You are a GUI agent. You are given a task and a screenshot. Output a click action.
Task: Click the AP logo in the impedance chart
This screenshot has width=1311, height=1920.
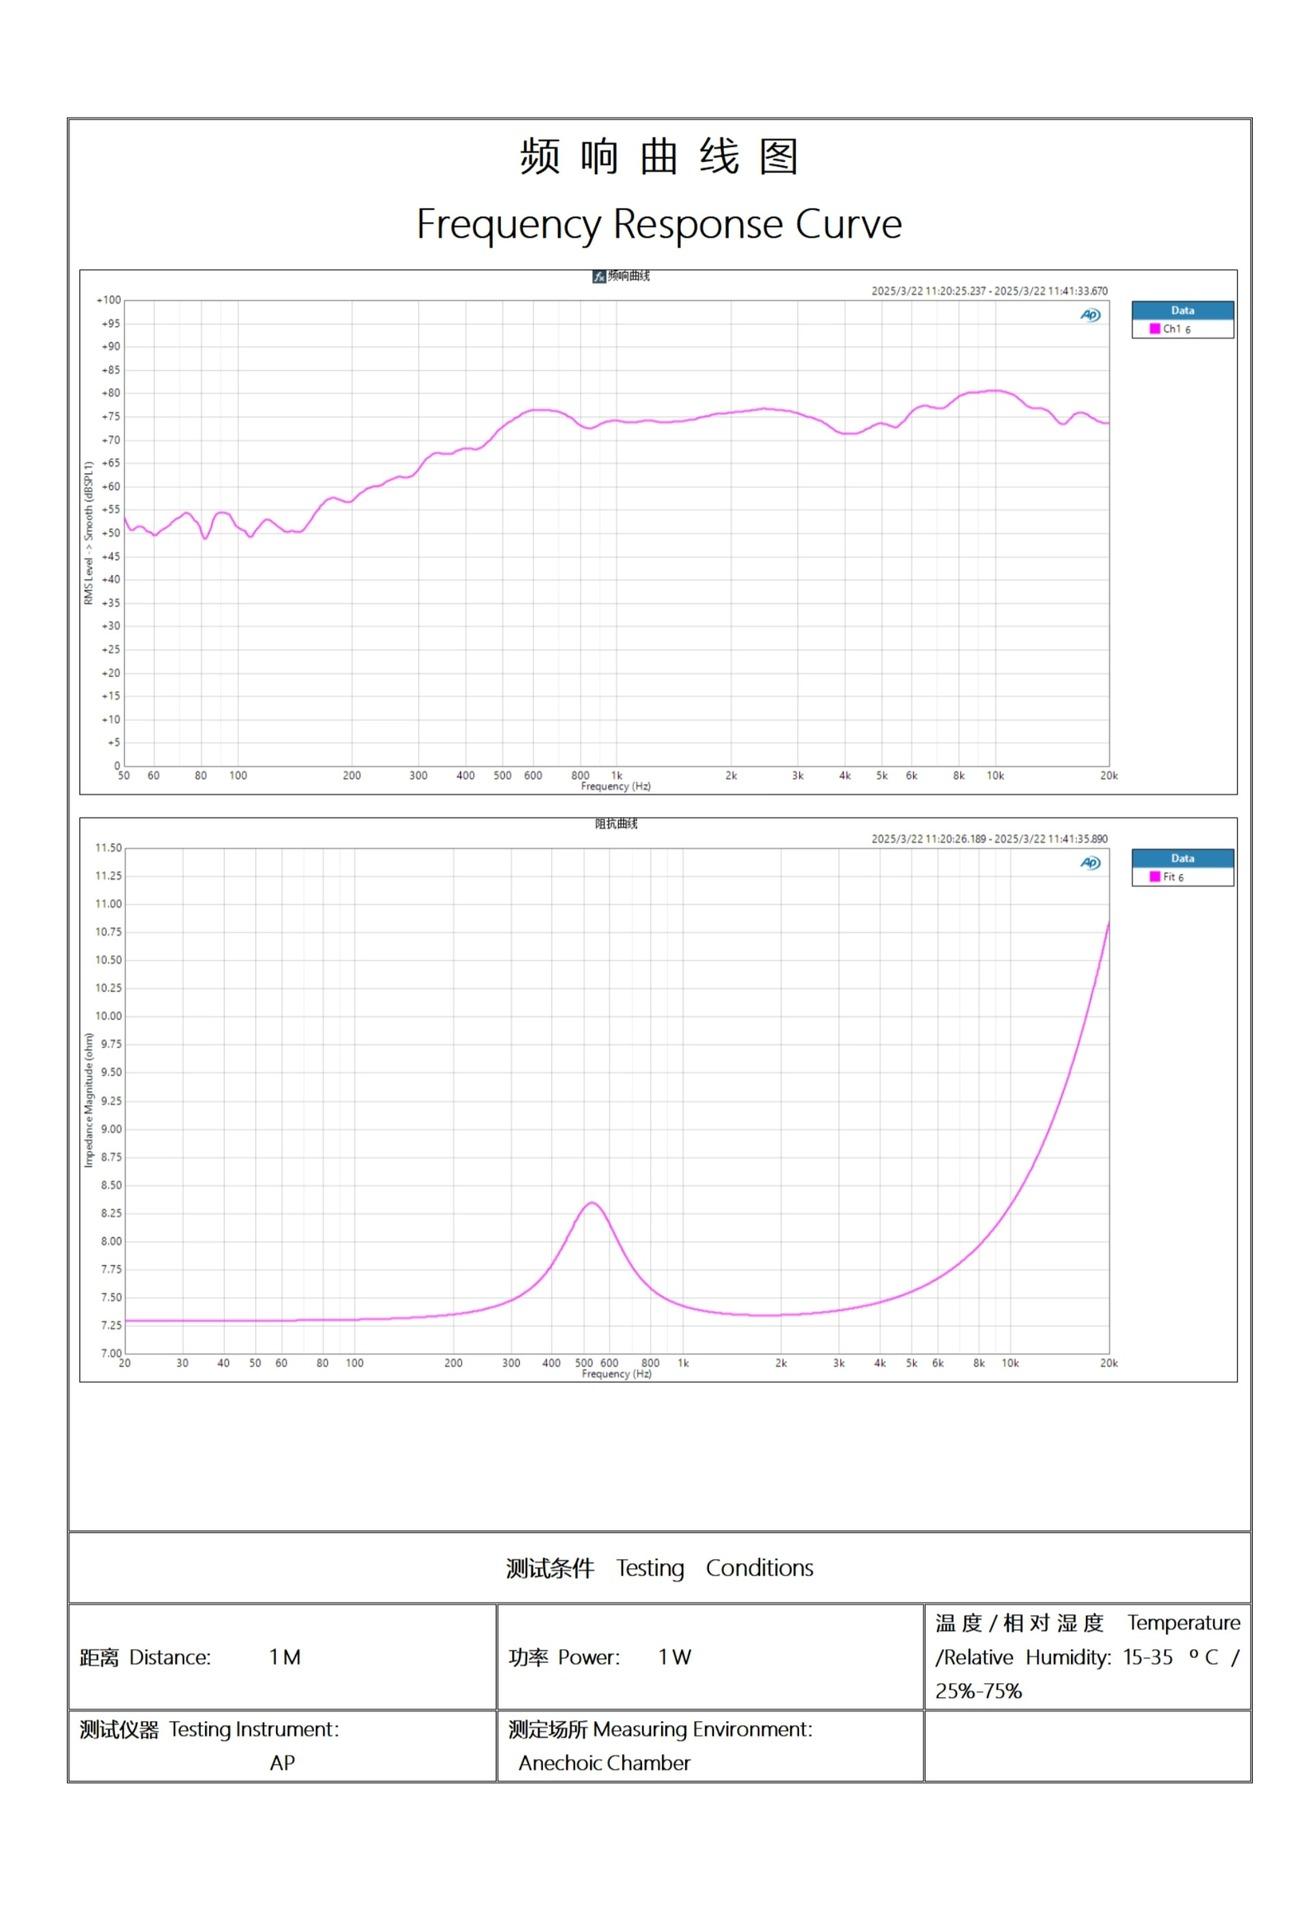1090,863
